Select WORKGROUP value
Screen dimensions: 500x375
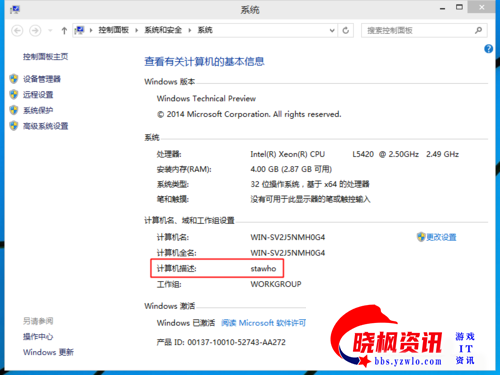[x=276, y=284]
